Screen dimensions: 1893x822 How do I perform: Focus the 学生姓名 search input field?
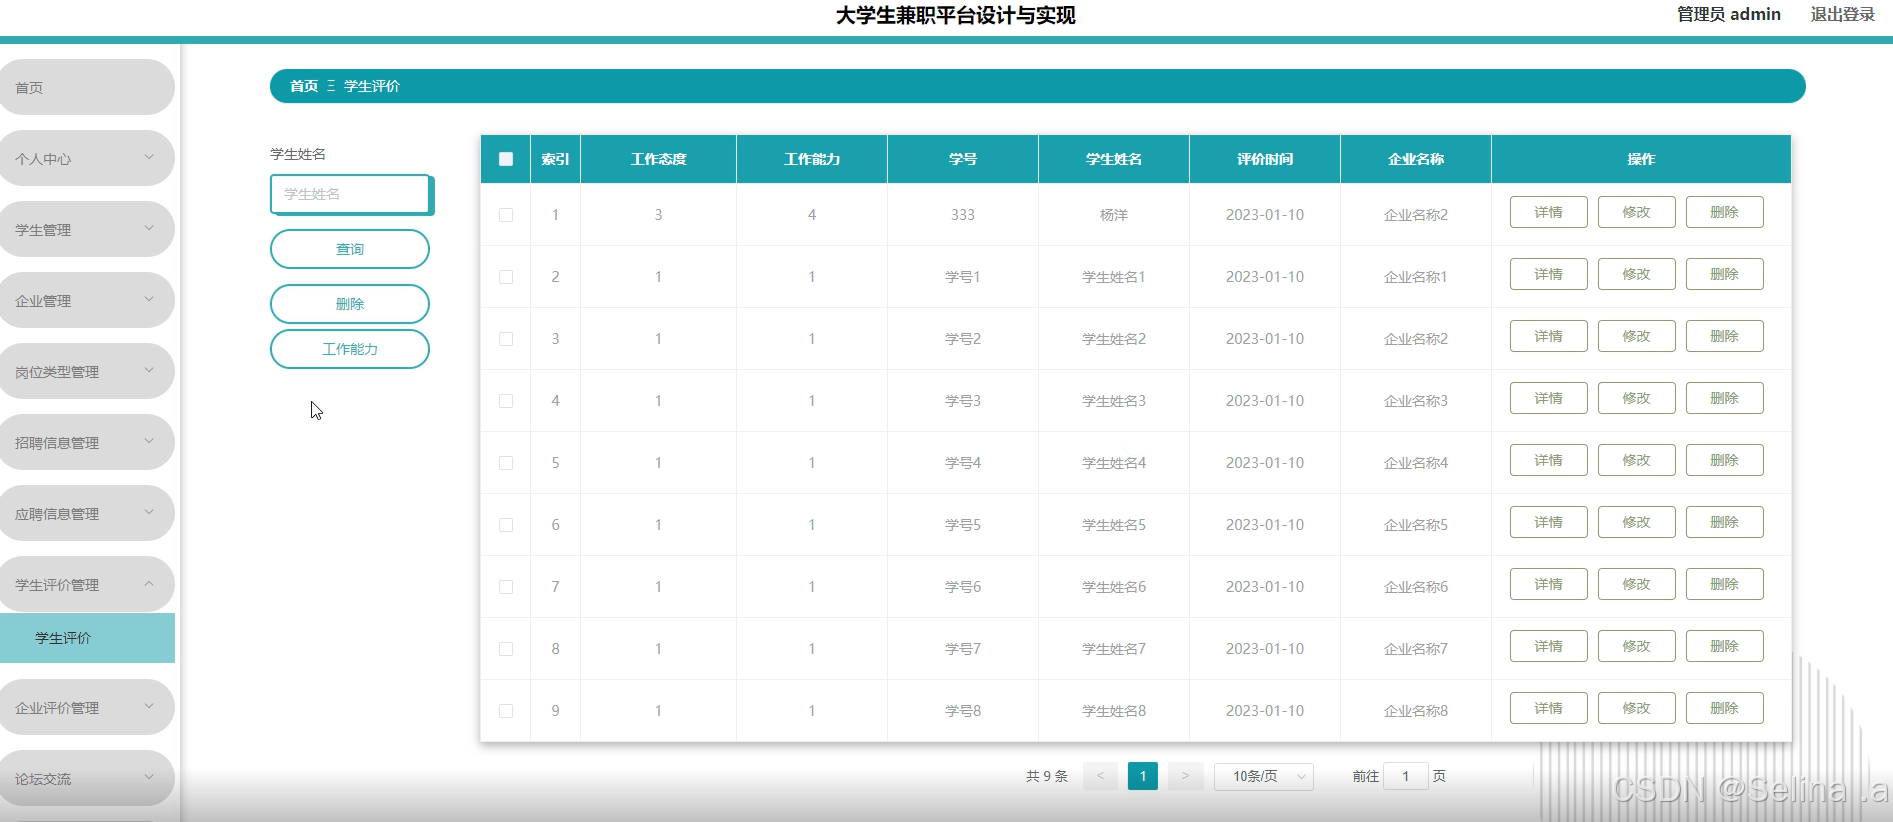click(351, 194)
